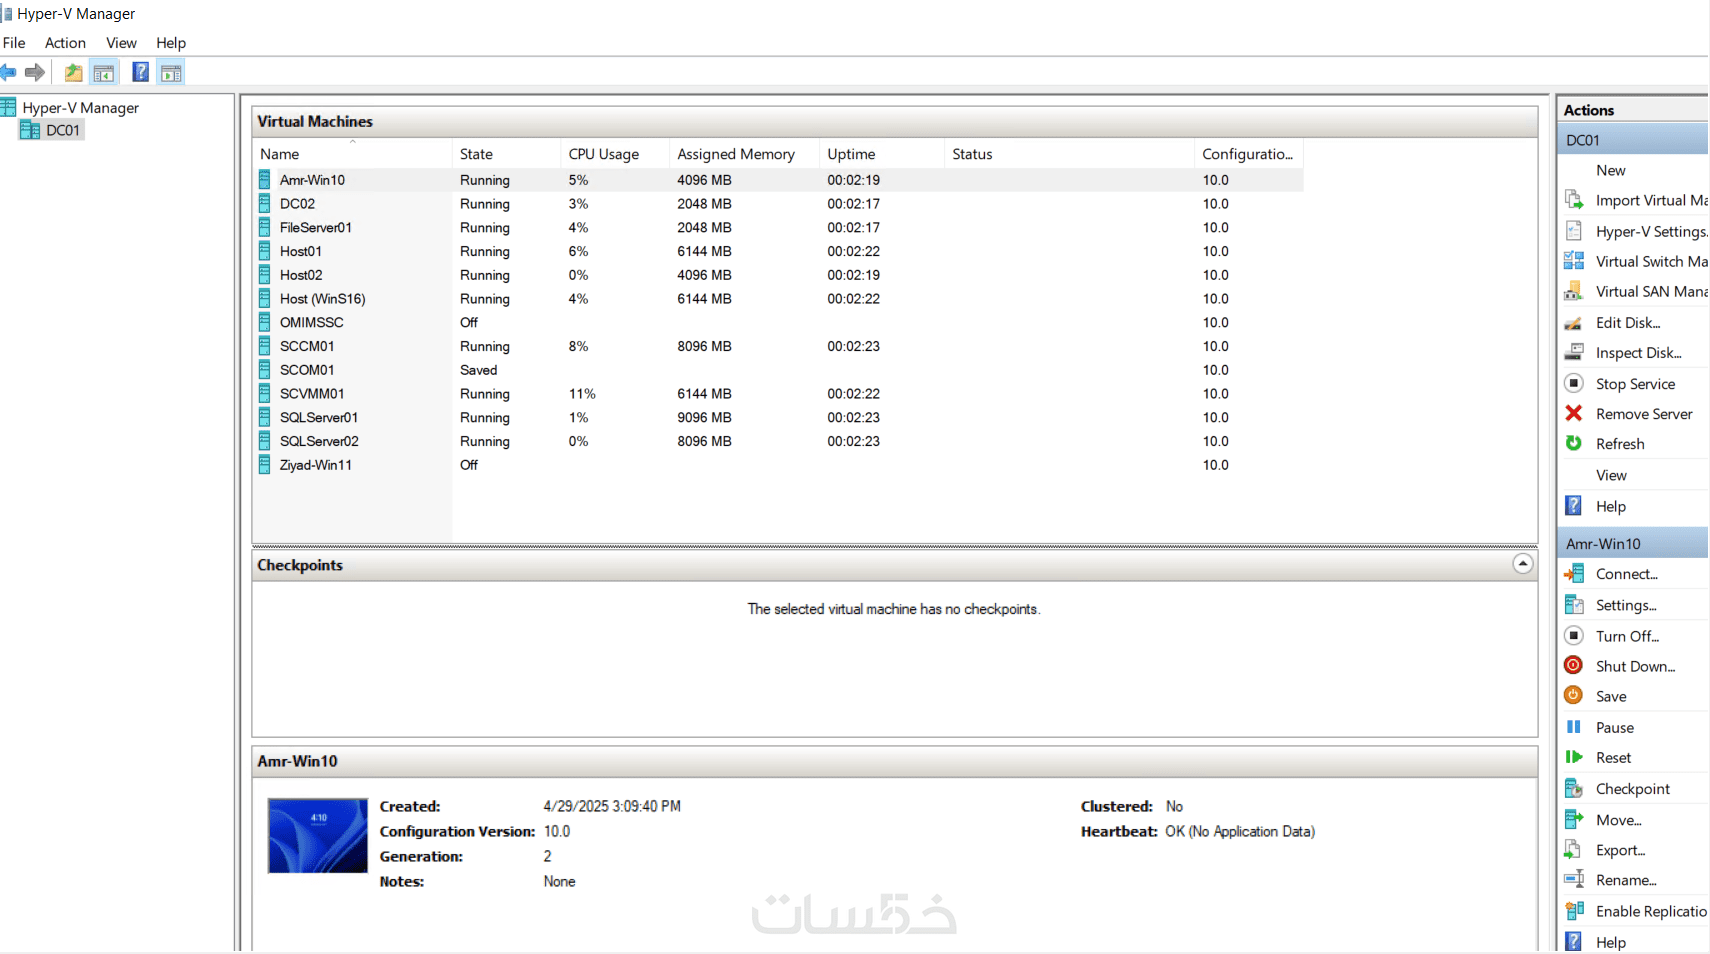Click the Turn Off action icon
Screen dimensions: 1710x954
pyautogui.click(x=1574, y=635)
